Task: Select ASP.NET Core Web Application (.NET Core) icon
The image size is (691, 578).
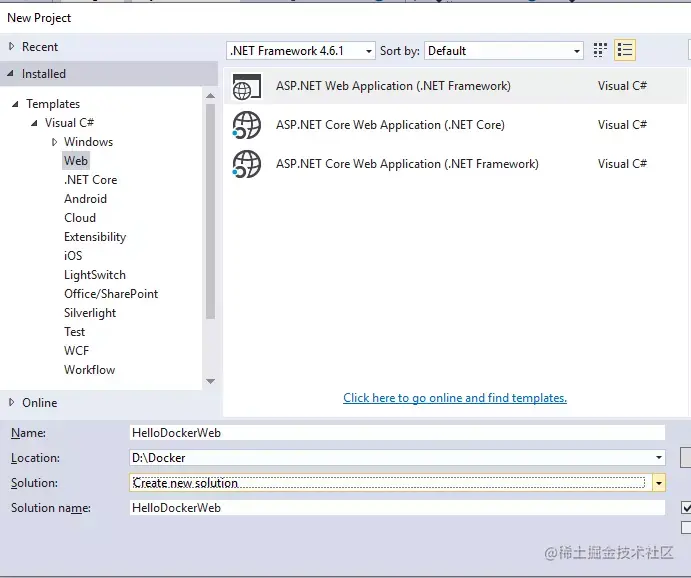Action: coord(247,125)
